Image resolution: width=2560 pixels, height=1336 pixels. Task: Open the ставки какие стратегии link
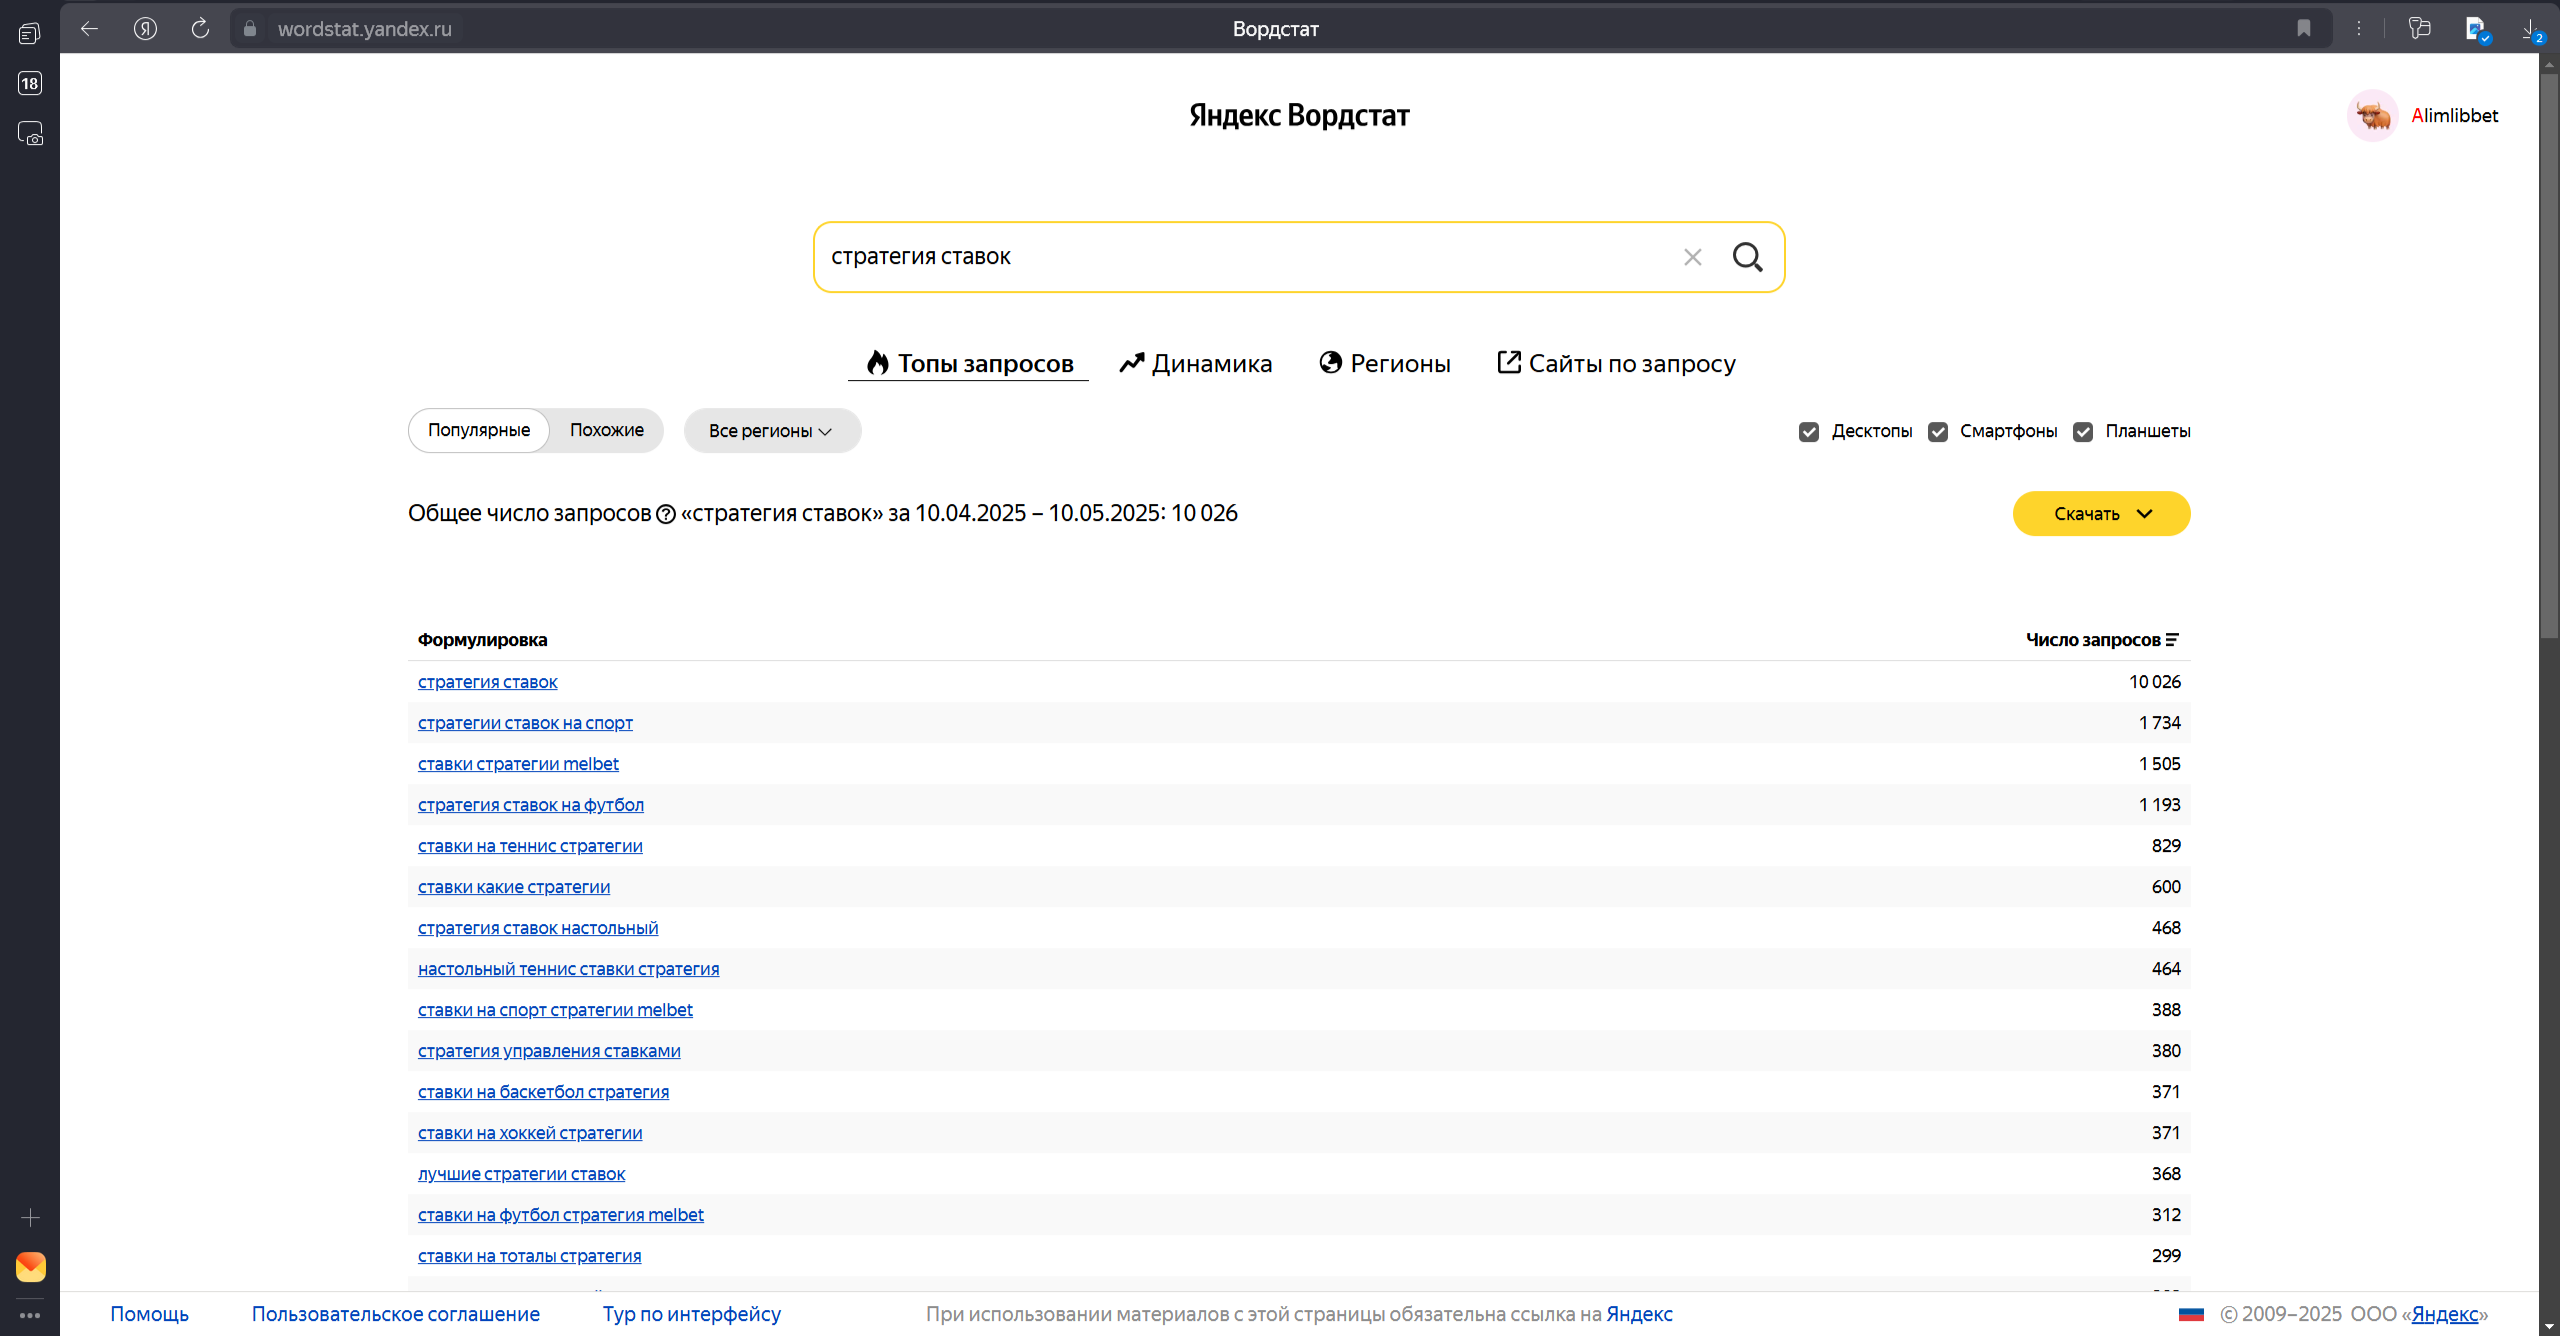(x=514, y=887)
